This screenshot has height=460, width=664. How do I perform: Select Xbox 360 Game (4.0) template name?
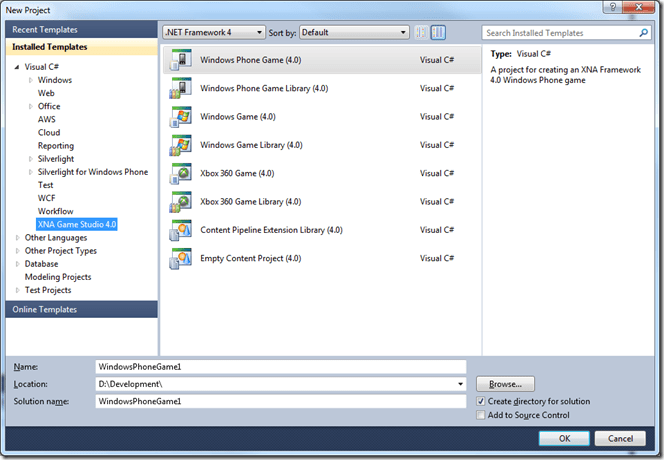coord(237,173)
